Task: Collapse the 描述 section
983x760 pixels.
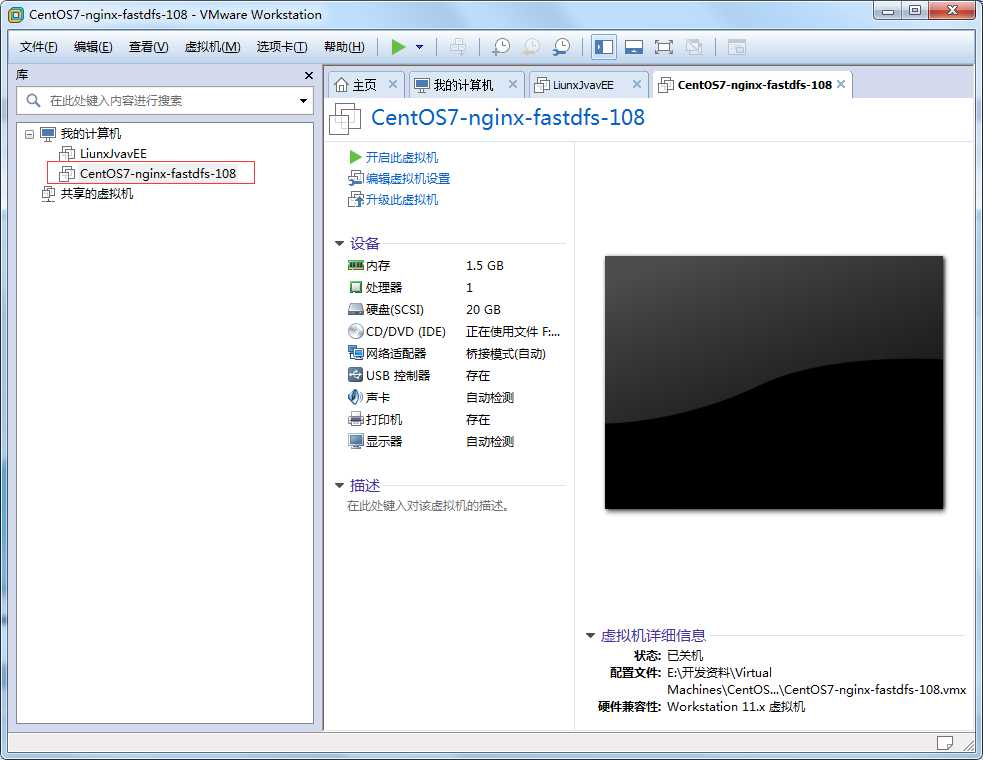Action: click(x=340, y=485)
